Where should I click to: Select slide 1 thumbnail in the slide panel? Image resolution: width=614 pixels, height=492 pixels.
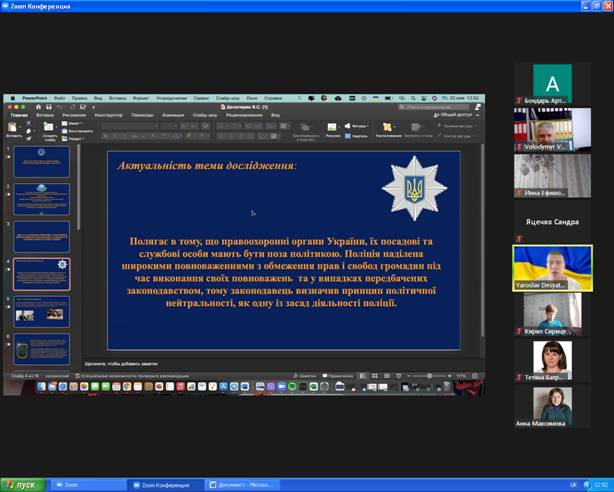(42, 162)
